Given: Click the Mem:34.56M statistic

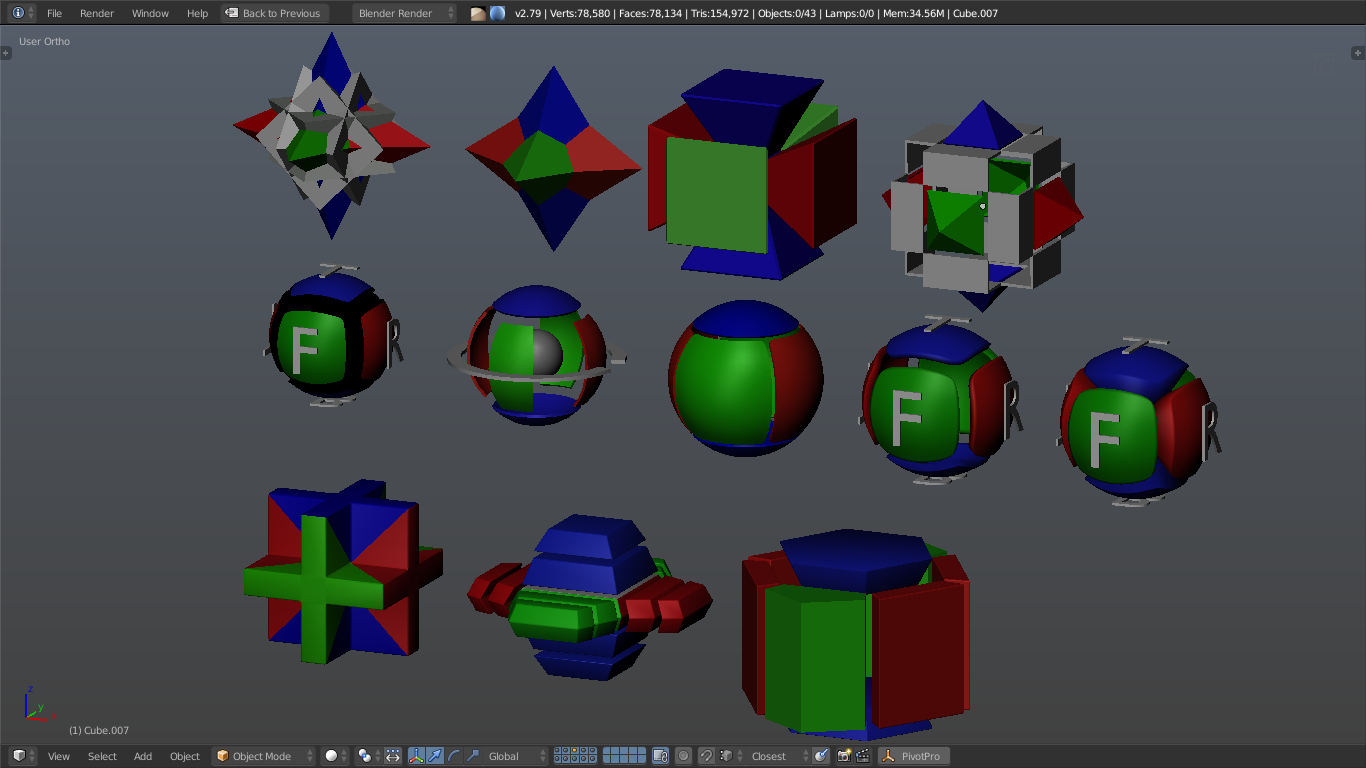Looking at the screenshot, I should 914,13.
